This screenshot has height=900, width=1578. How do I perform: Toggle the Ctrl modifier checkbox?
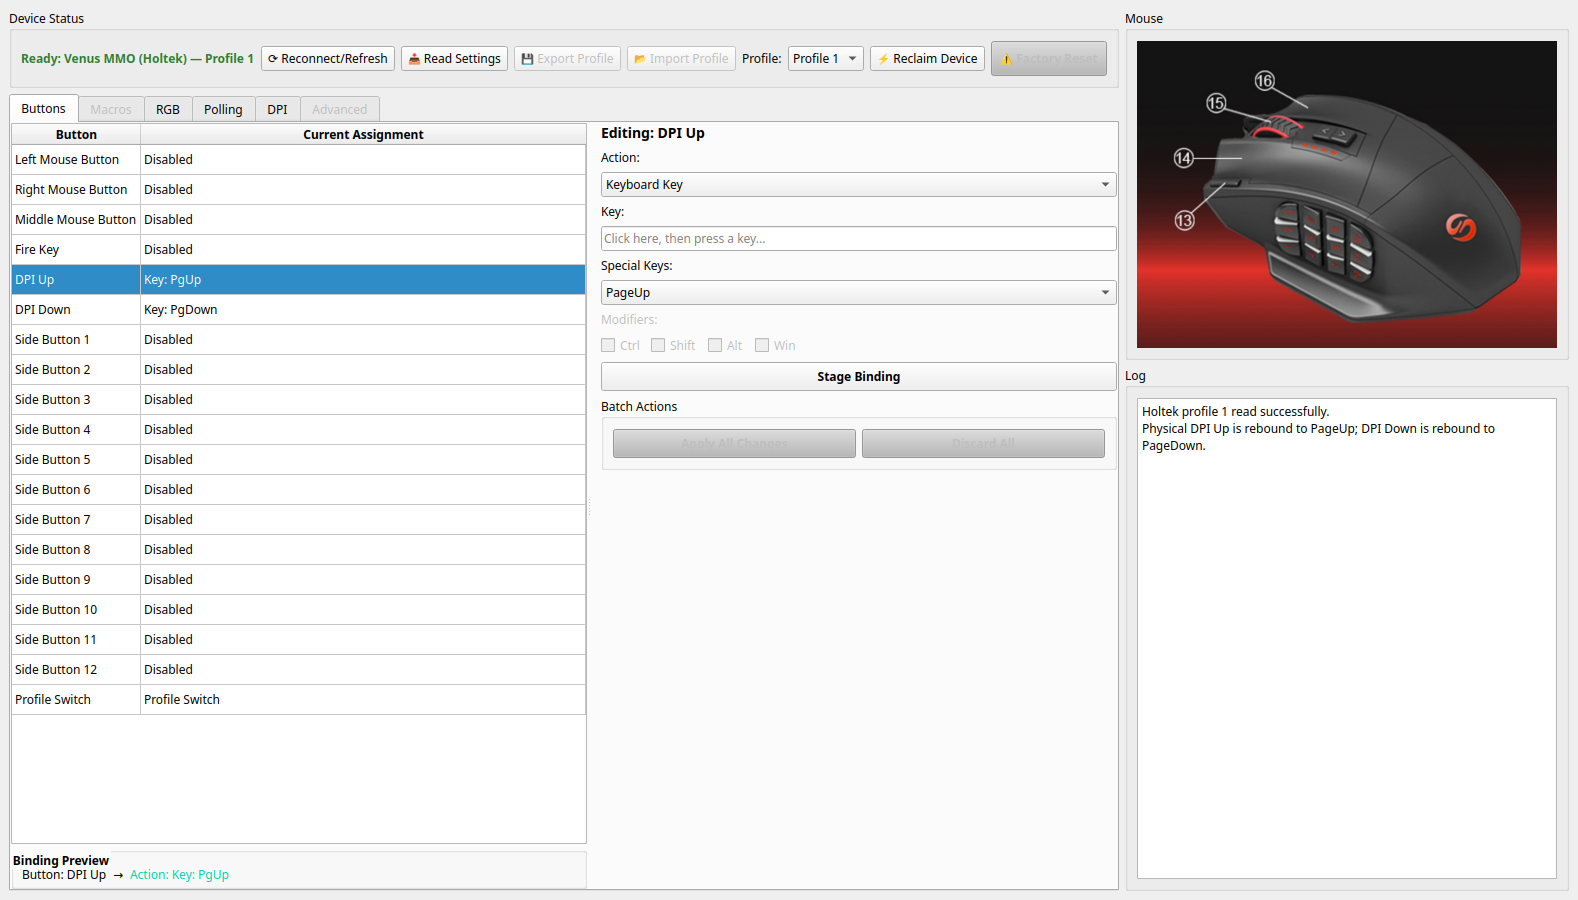(608, 345)
